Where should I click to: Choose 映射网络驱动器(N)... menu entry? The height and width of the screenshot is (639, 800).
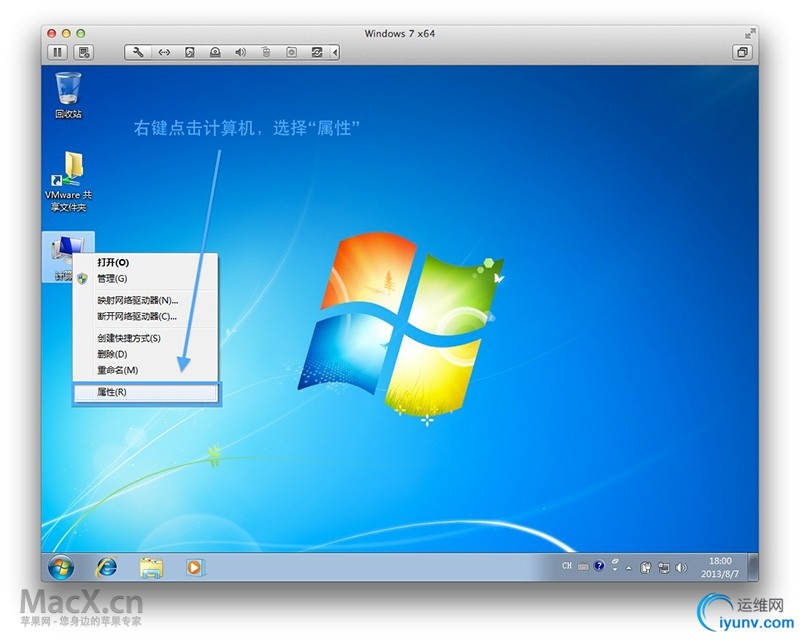[145, 300]
